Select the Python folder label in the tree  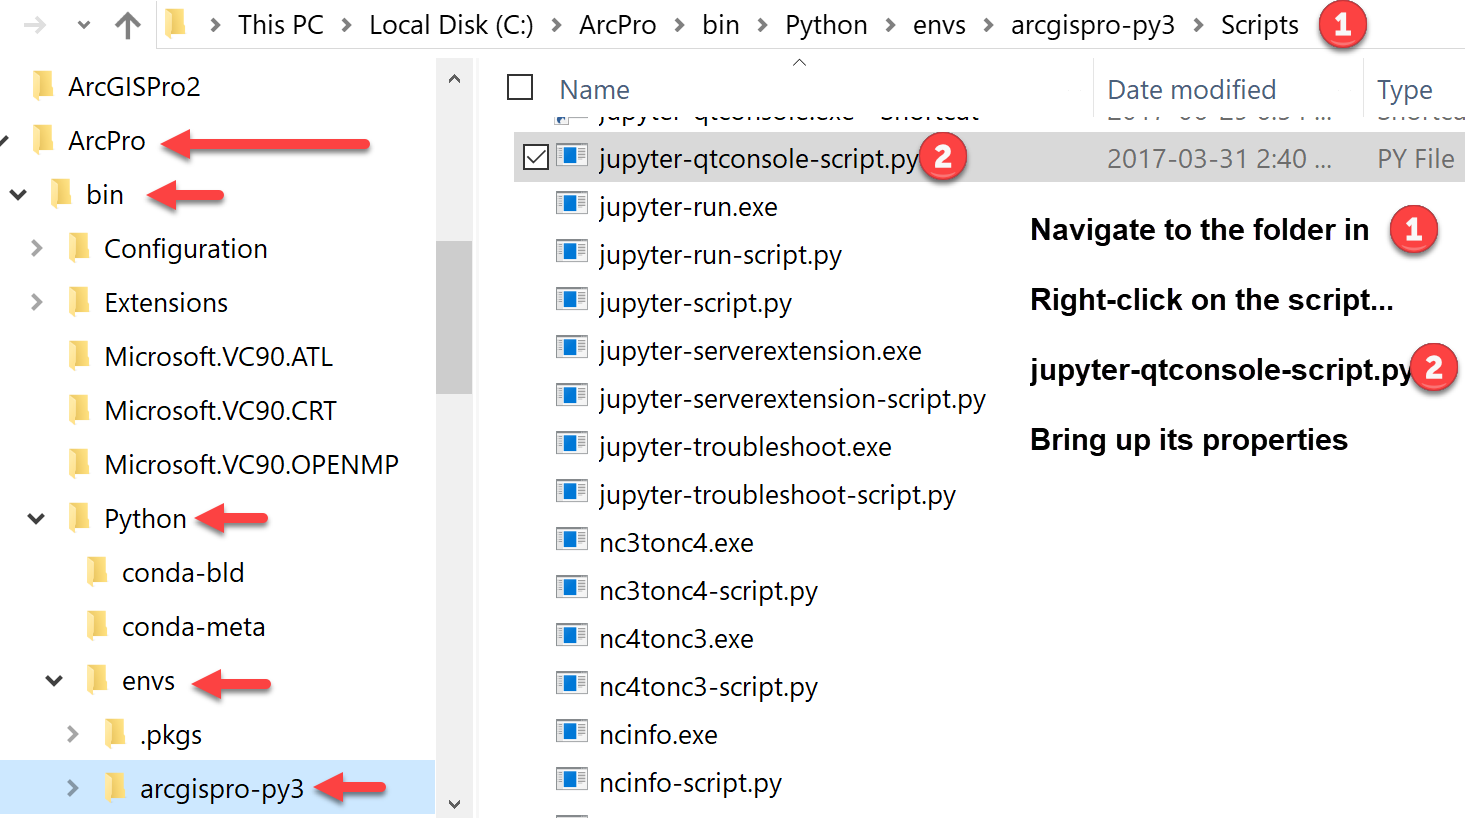coord(145,519)
